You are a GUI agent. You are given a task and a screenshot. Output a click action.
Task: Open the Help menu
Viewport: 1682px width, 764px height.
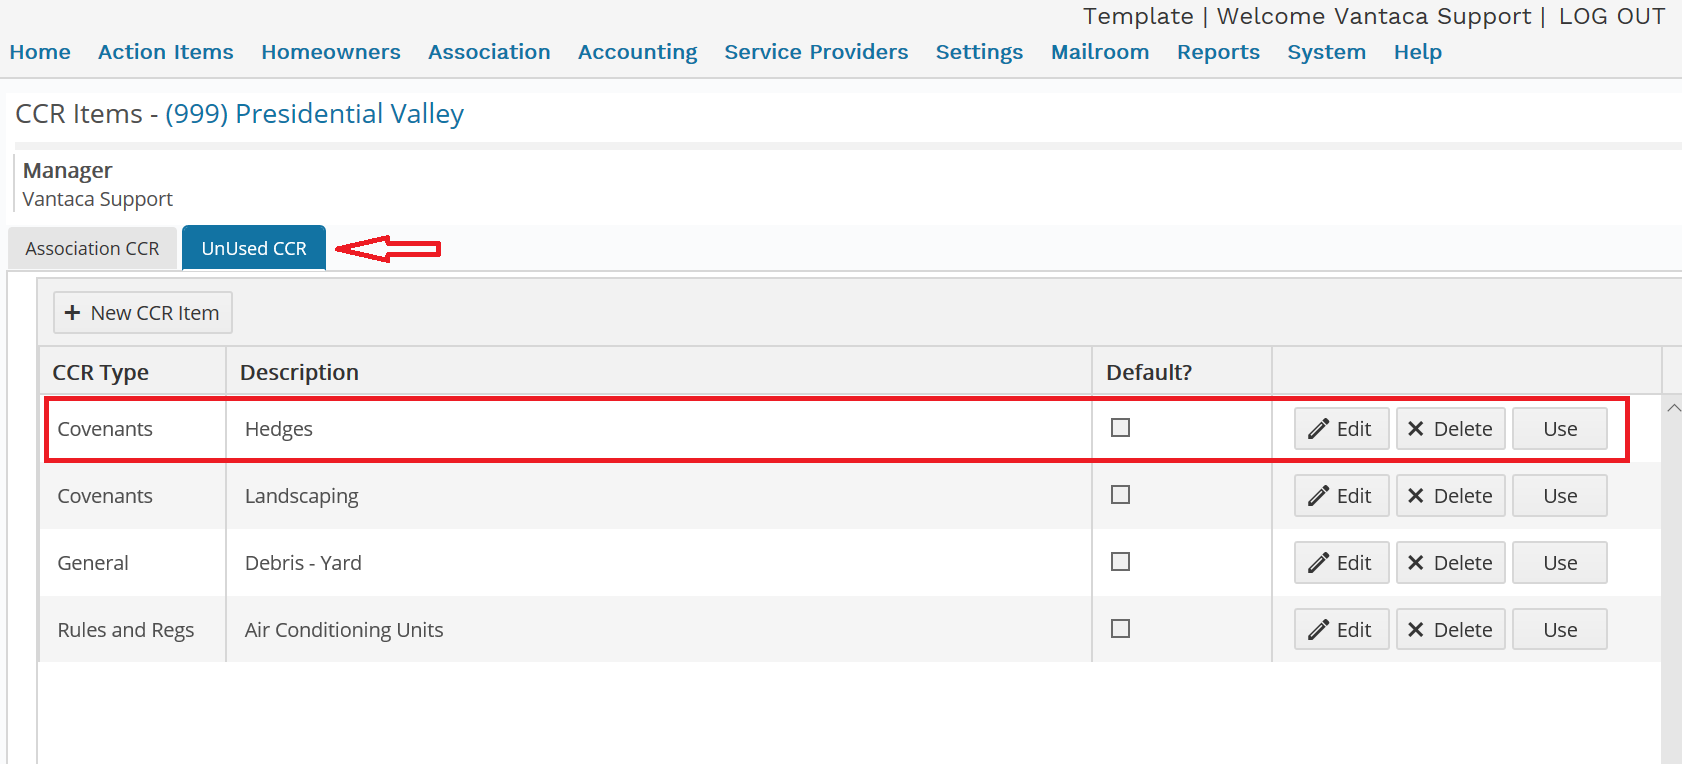tap(1418, 52)
